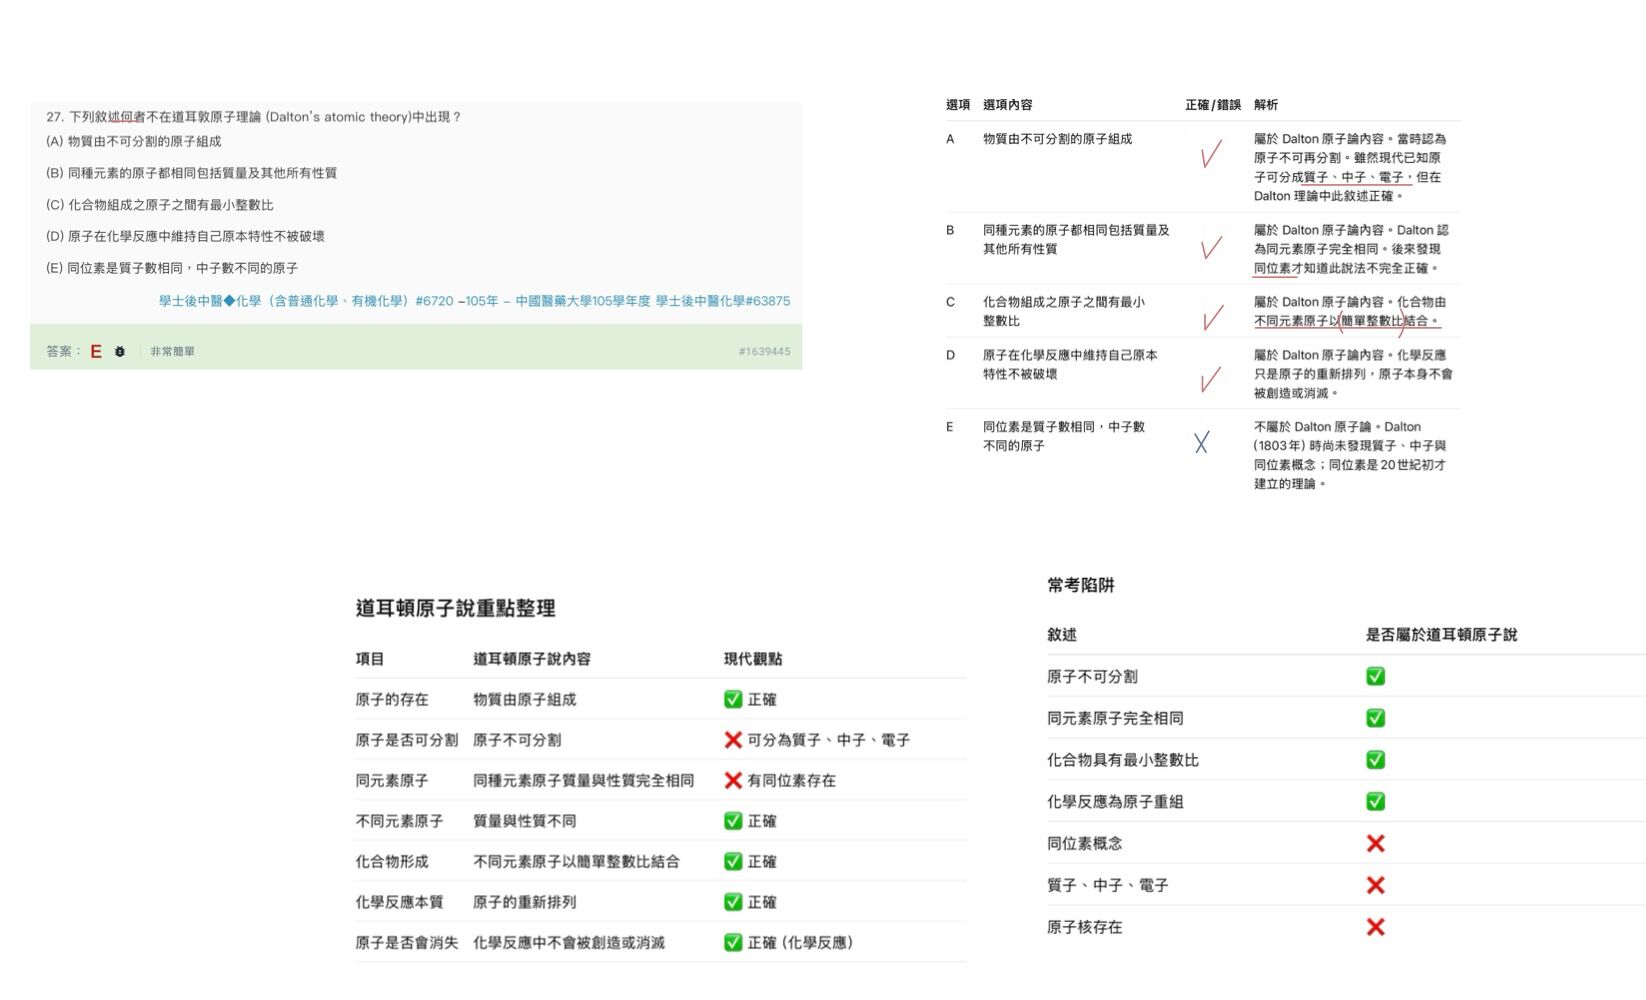Screen dimensions: 1646x1000
Task: Click the 解析 column header
Action: [x=1266, y=105]
